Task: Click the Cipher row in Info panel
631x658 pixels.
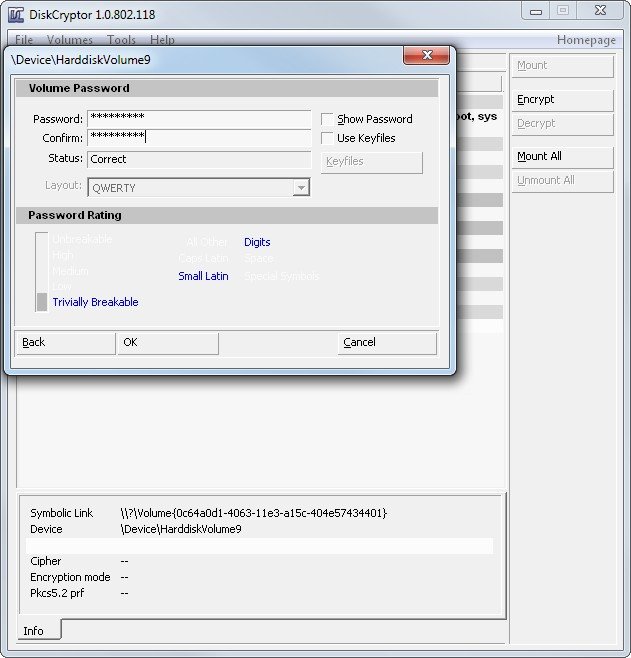Action: (x=259, y=561)
